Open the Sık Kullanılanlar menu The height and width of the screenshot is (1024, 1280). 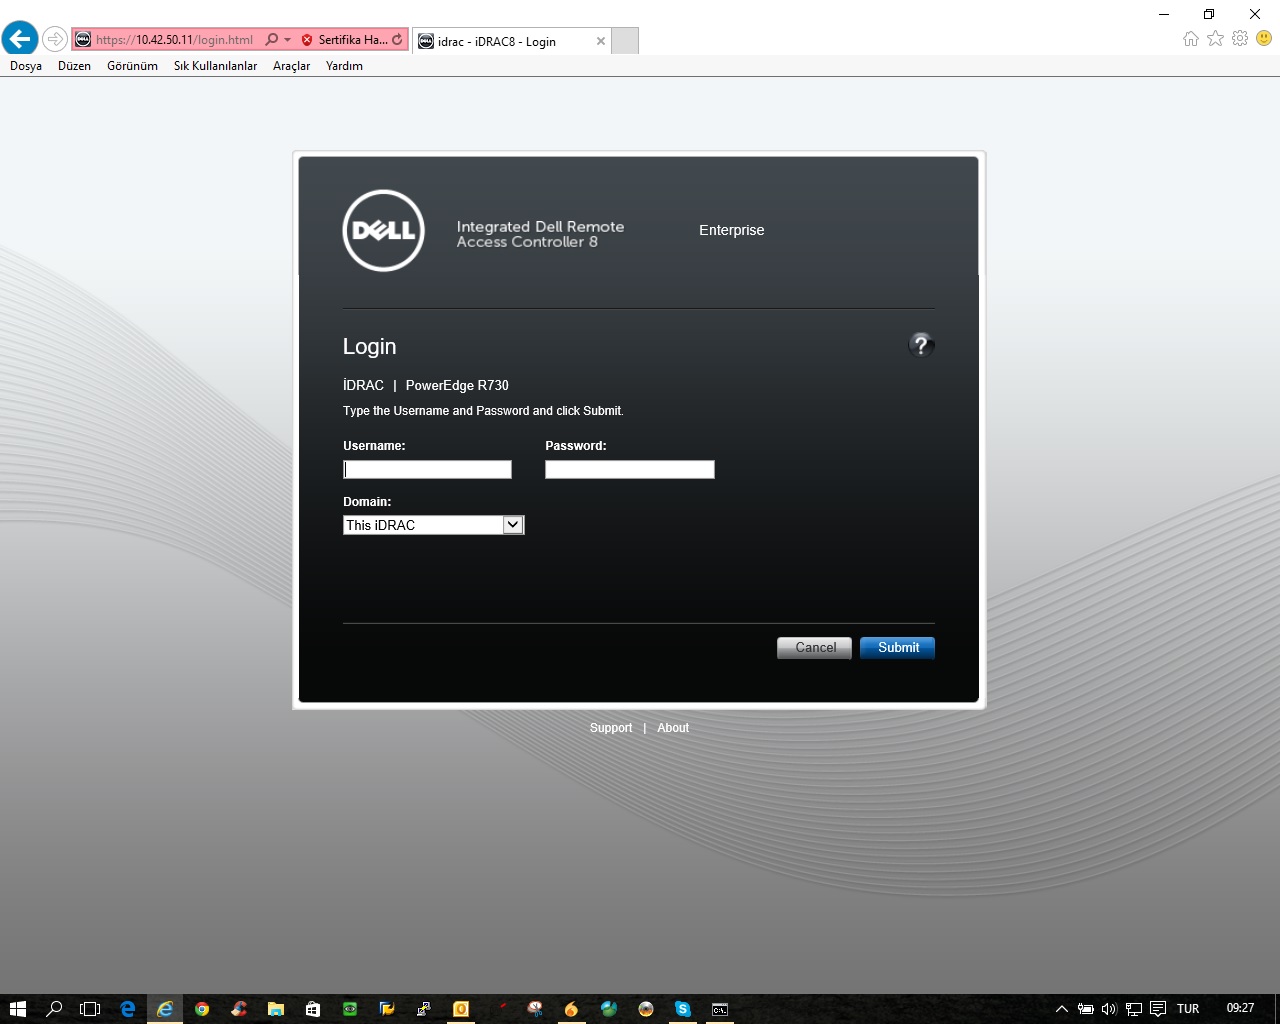click(215, 66)
